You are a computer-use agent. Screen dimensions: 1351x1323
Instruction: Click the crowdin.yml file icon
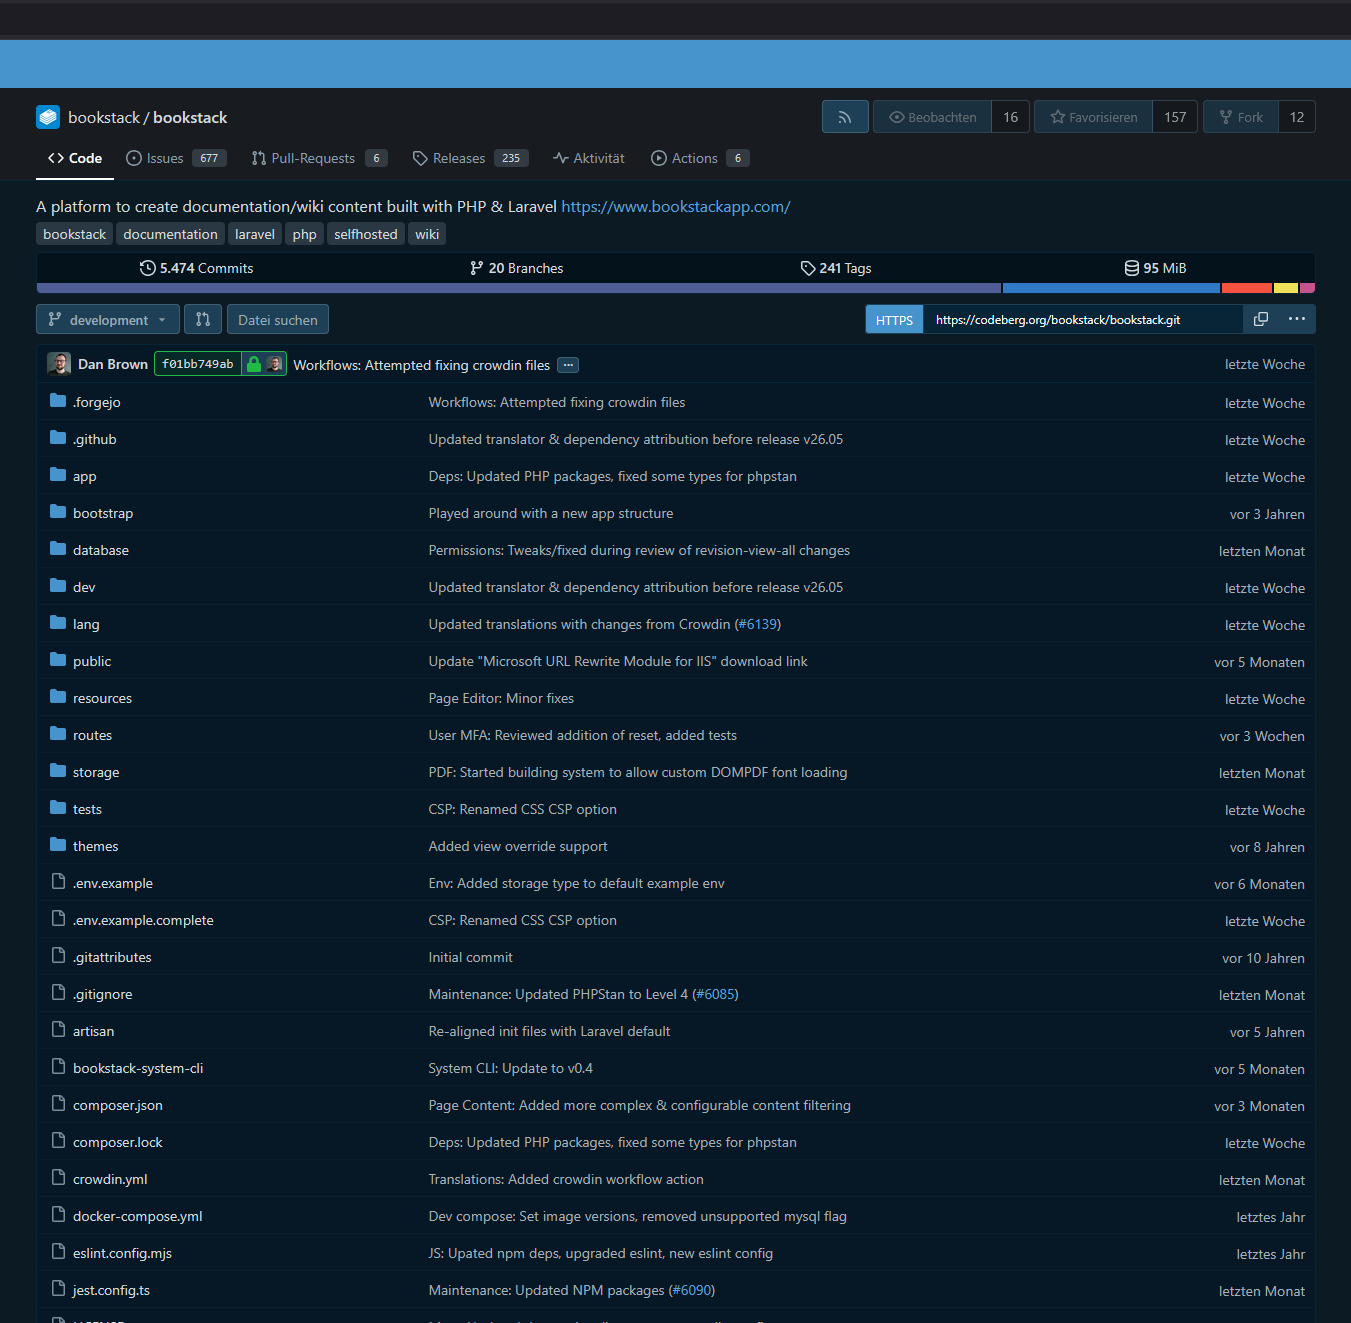coord(58,1178)
